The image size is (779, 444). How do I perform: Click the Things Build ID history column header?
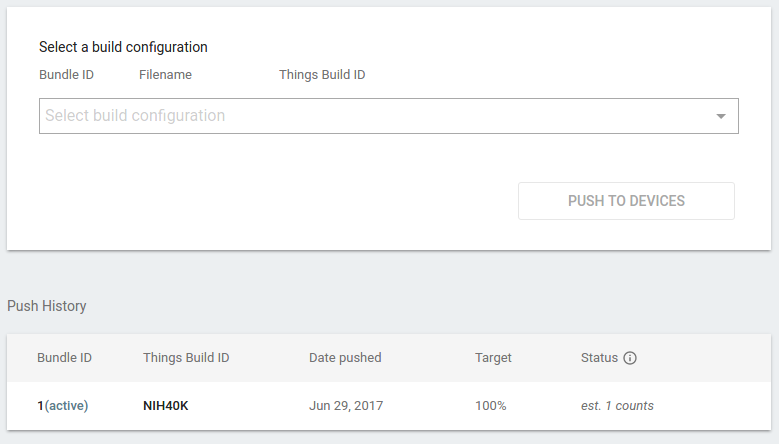[186, 358]
